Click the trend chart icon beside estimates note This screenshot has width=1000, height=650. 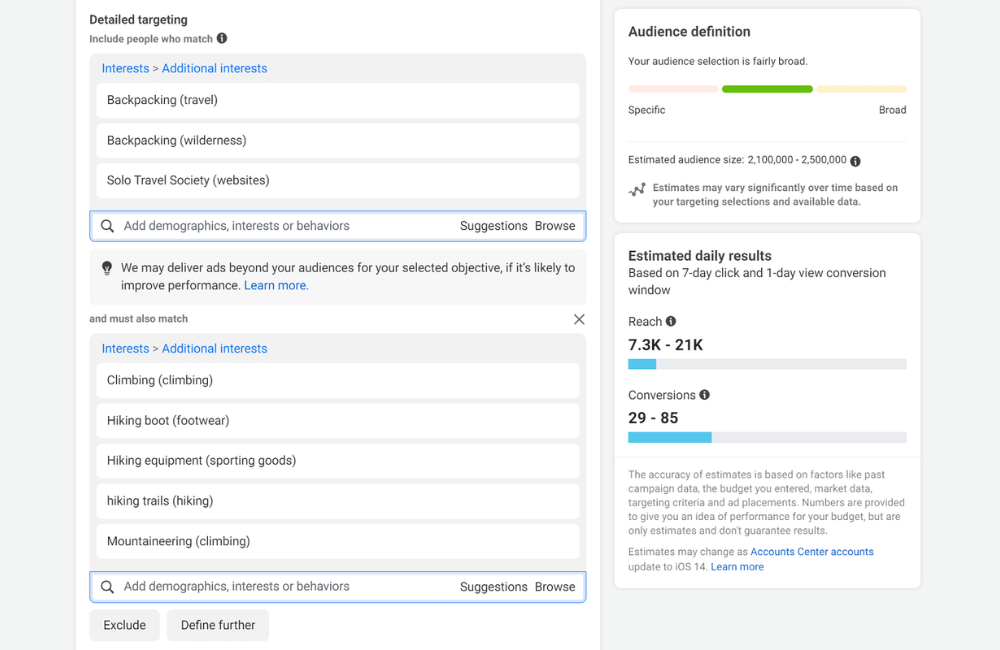tap(639, 191)
